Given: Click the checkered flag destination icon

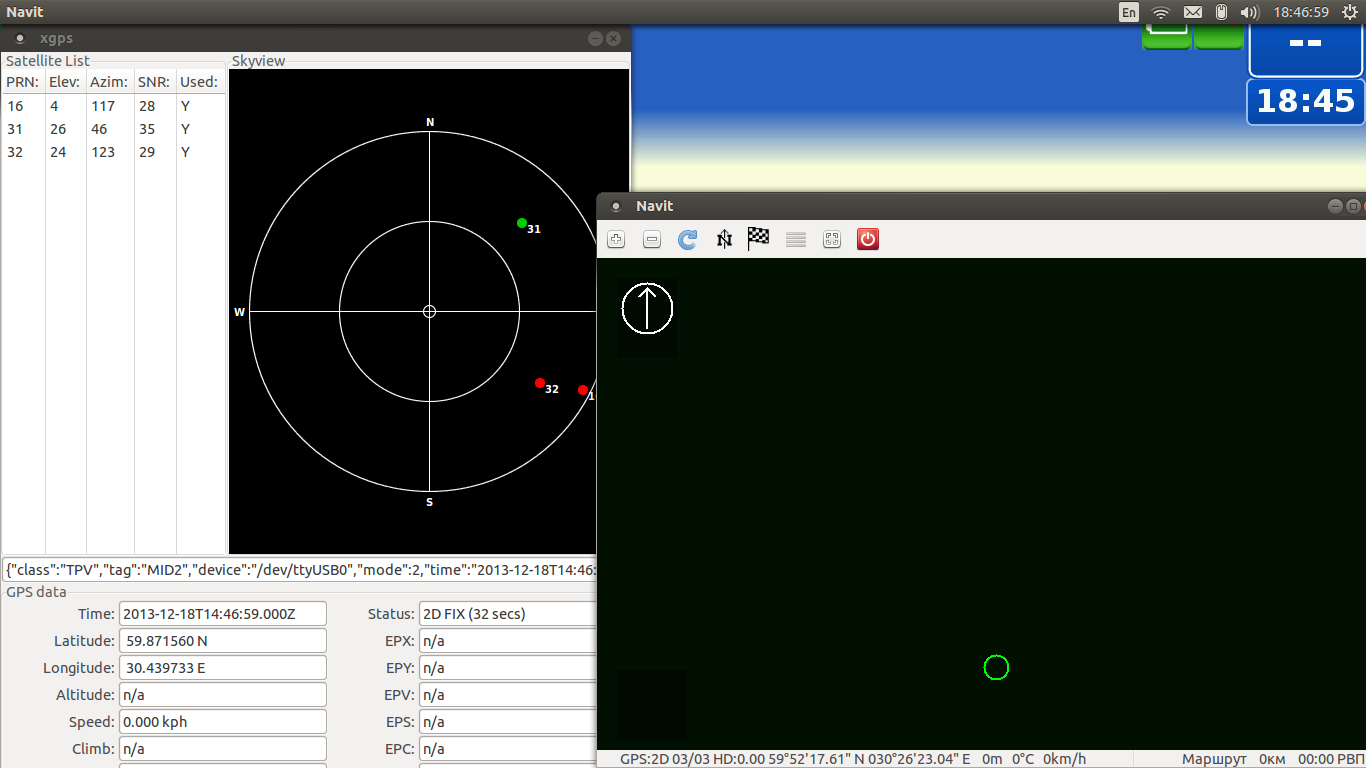Looking at the screenshot, I should [759, 239].
